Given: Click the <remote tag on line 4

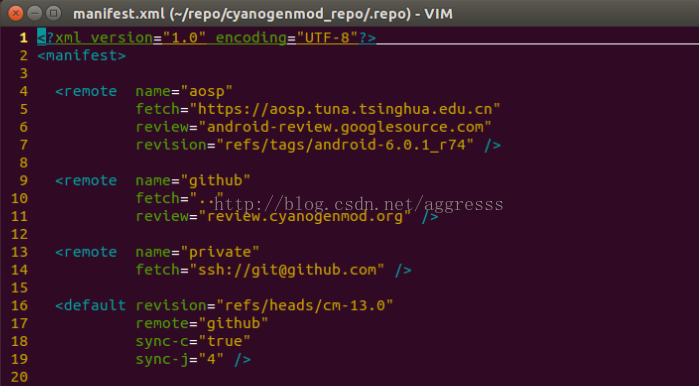Looking at the screenshot, I should 86,91.
